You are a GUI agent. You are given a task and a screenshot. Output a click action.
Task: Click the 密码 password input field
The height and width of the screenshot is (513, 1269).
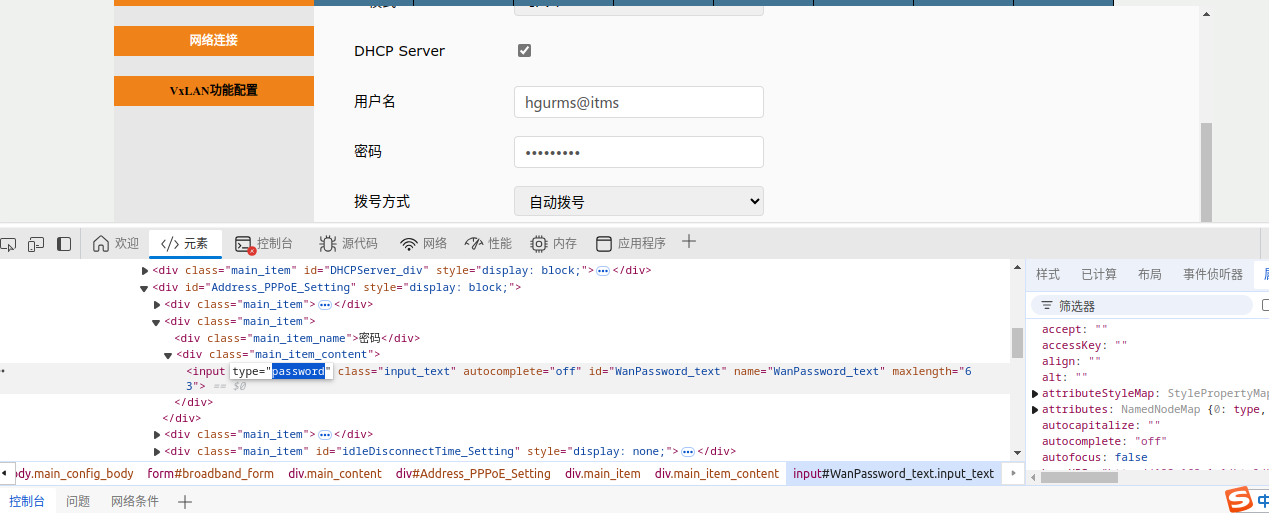pyautogui.click(x=638, y=152)
